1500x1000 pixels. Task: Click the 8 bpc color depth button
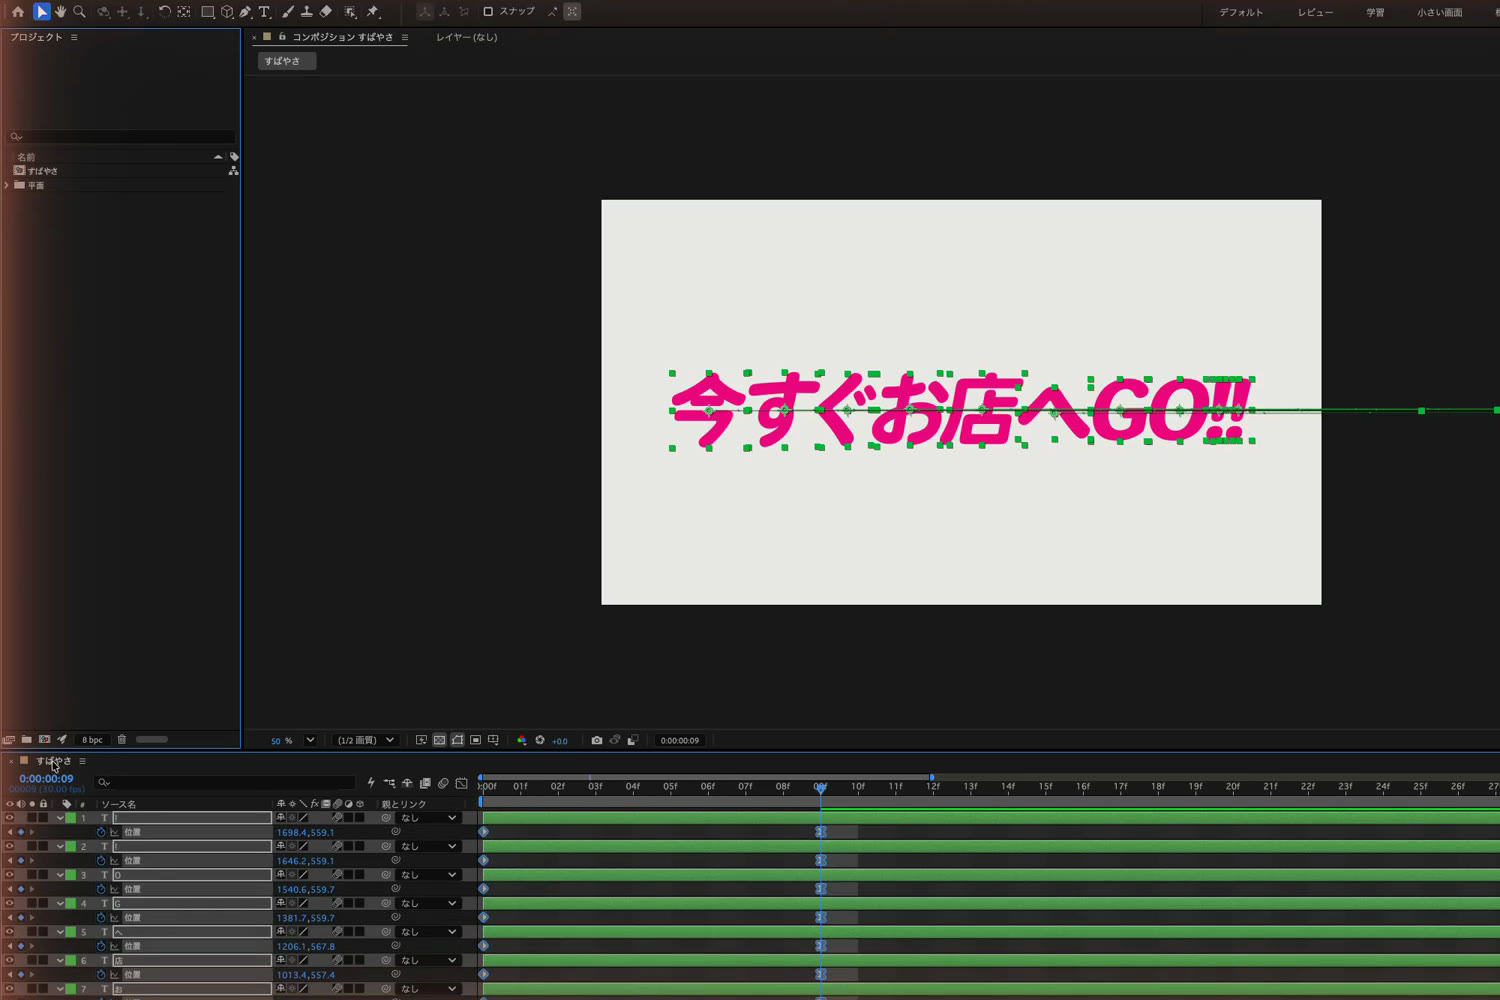click(92, 740)
